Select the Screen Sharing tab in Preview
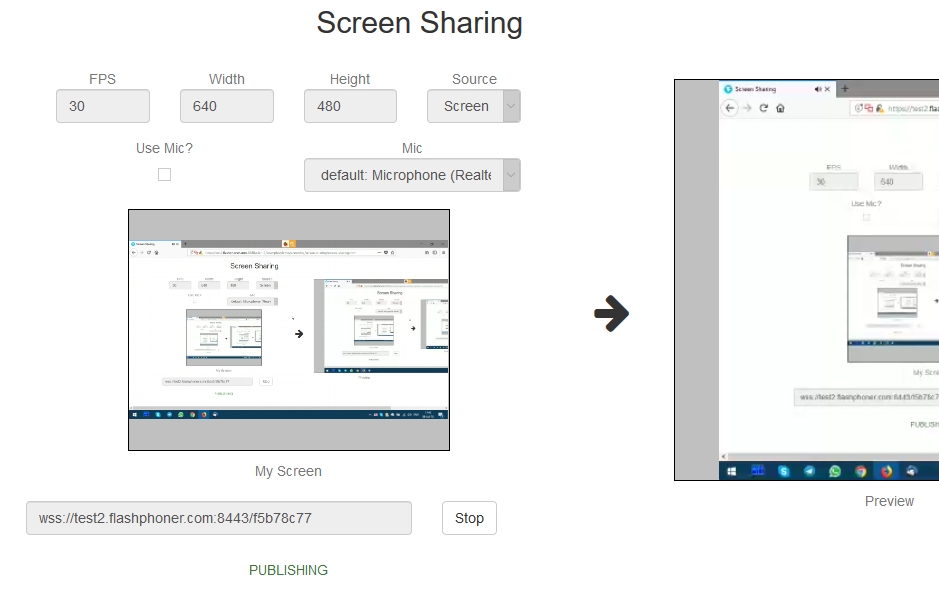This screenshot has width=939, height=592. pos(765,89)
